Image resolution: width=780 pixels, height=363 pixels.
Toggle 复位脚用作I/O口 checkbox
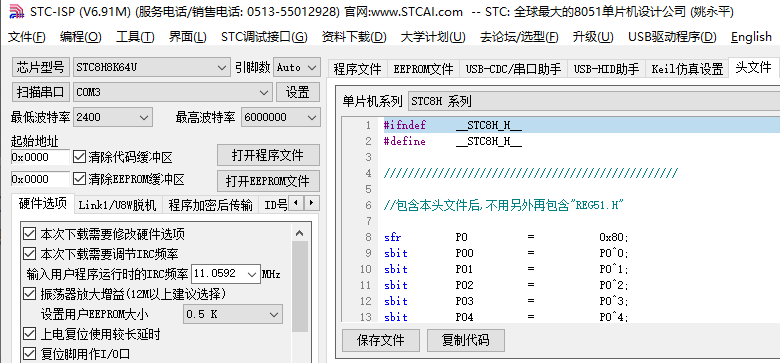coord(30,355)
